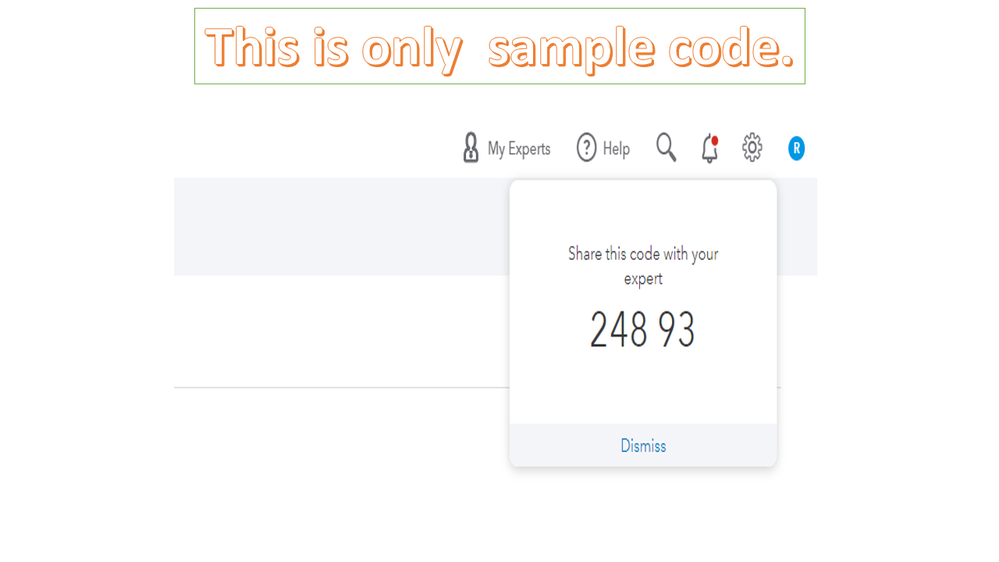Click the Help question mark icon
999x562 pixels.
586,148
